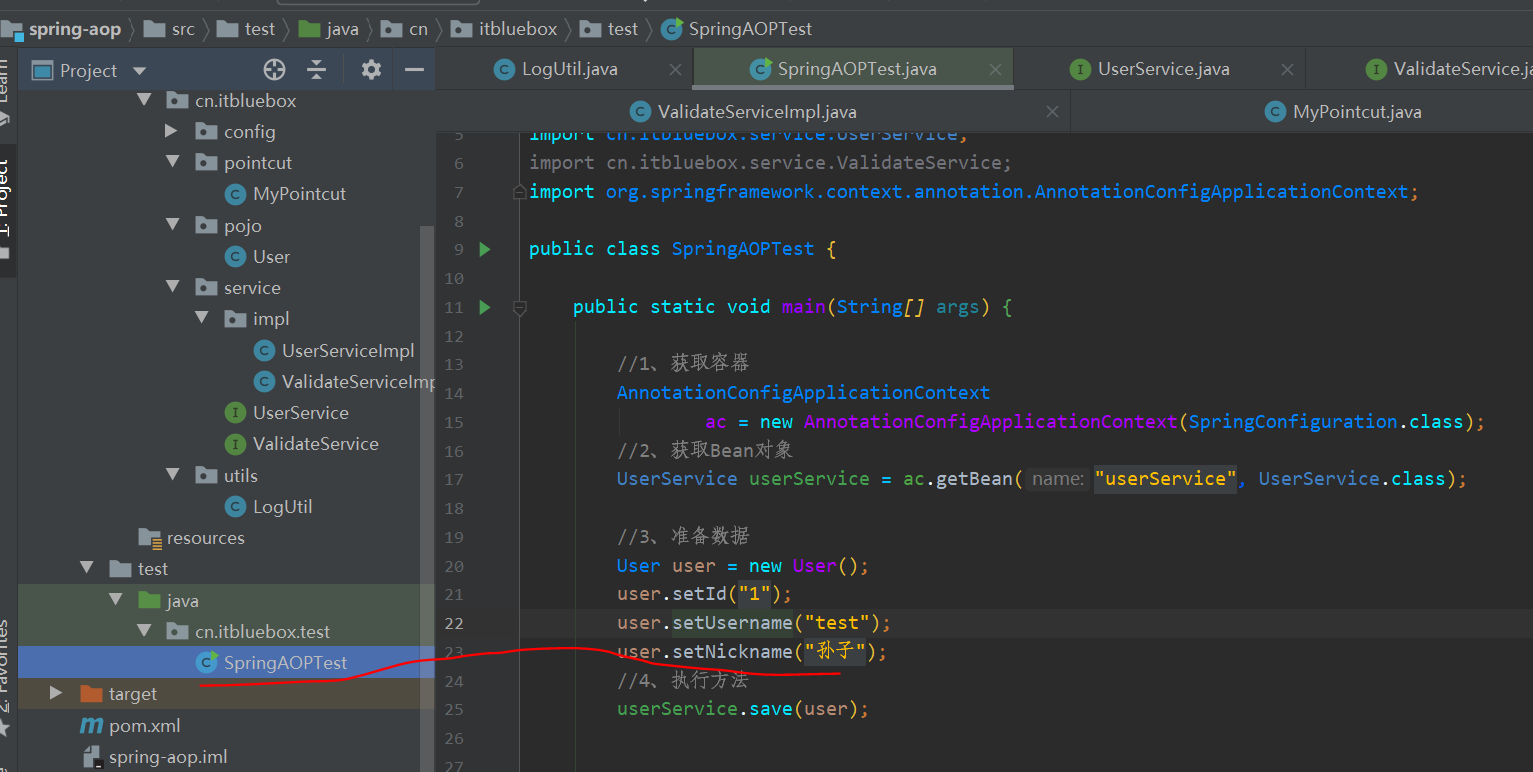Open User class in pojo

pyautogui.click(x=271, y=257)
